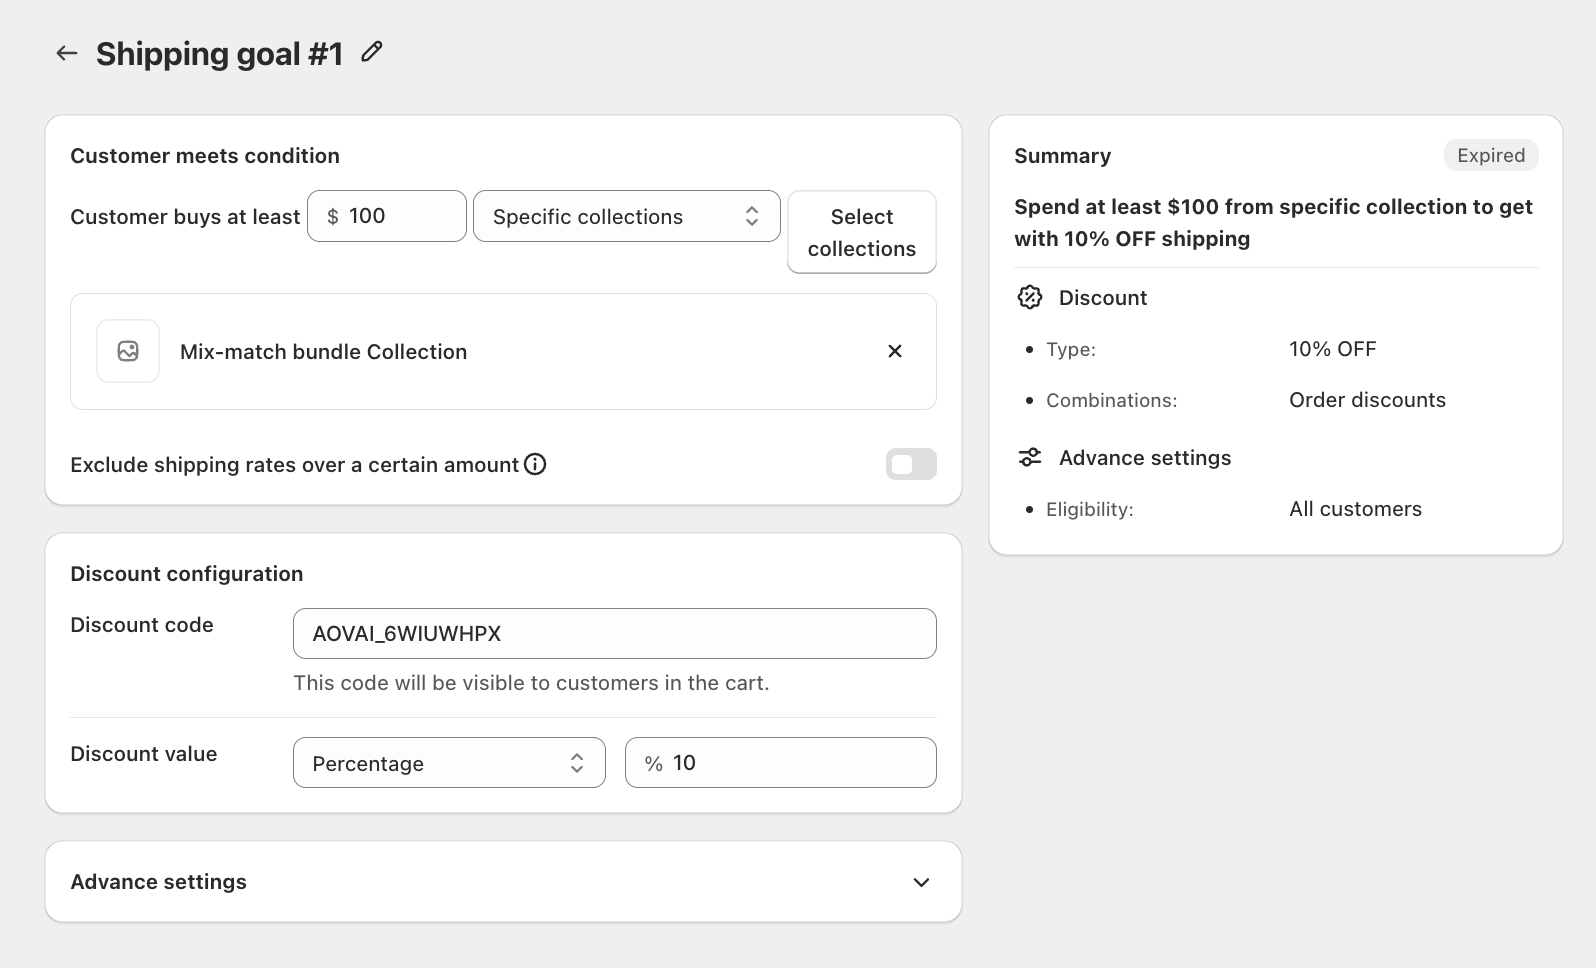Viewport: 1596px width, 968px height.
Task: Click the '10% OFF' type value
Action: click(x=1333, y=349)
